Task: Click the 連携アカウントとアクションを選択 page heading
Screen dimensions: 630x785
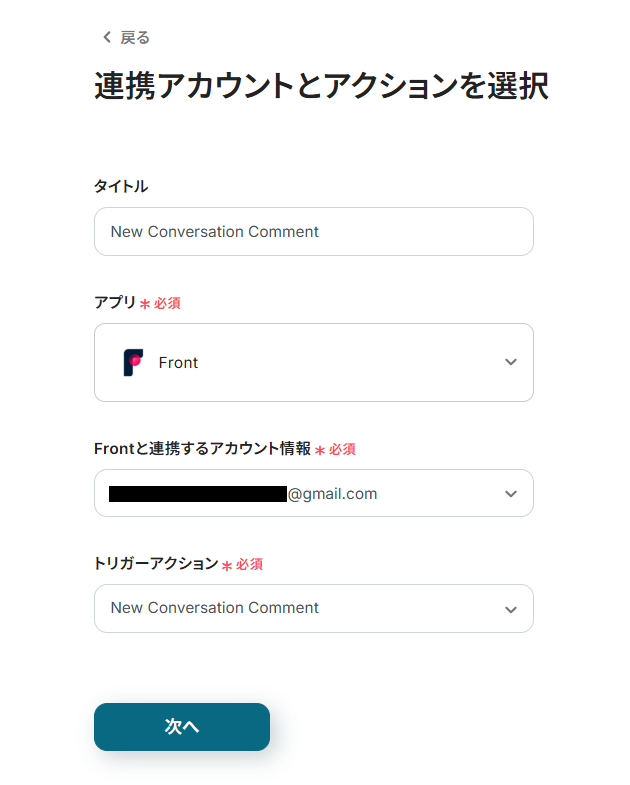Action: click(x=322, y=86)
